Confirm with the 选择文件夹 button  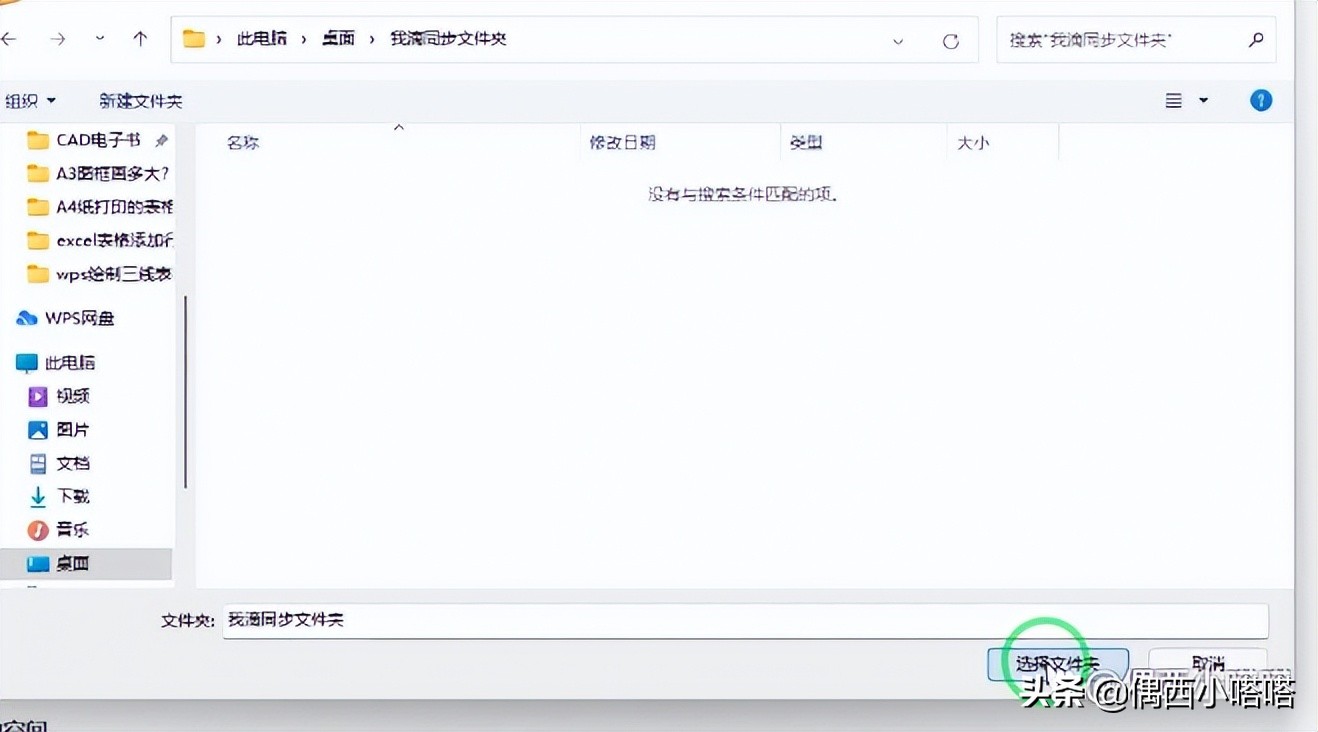1058,663
